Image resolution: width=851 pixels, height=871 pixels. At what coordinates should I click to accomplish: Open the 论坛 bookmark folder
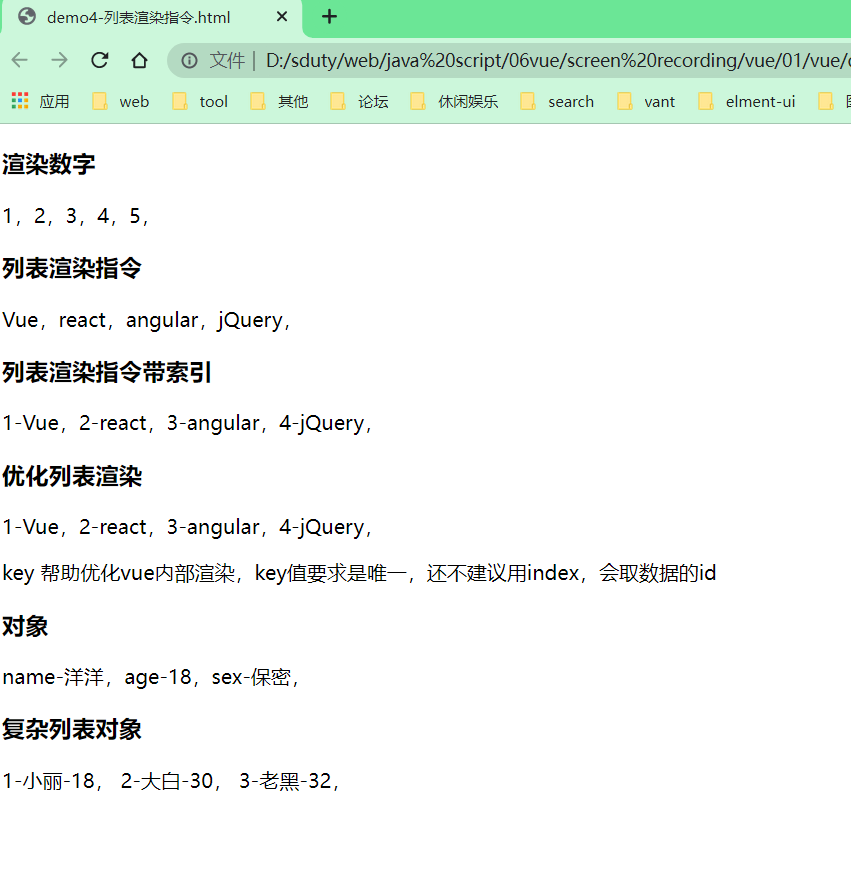click(x=359, y=102)
